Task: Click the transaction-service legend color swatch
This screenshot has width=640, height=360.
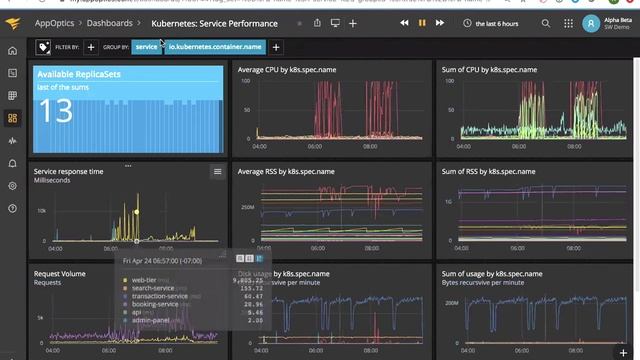Action: (125, 296)
